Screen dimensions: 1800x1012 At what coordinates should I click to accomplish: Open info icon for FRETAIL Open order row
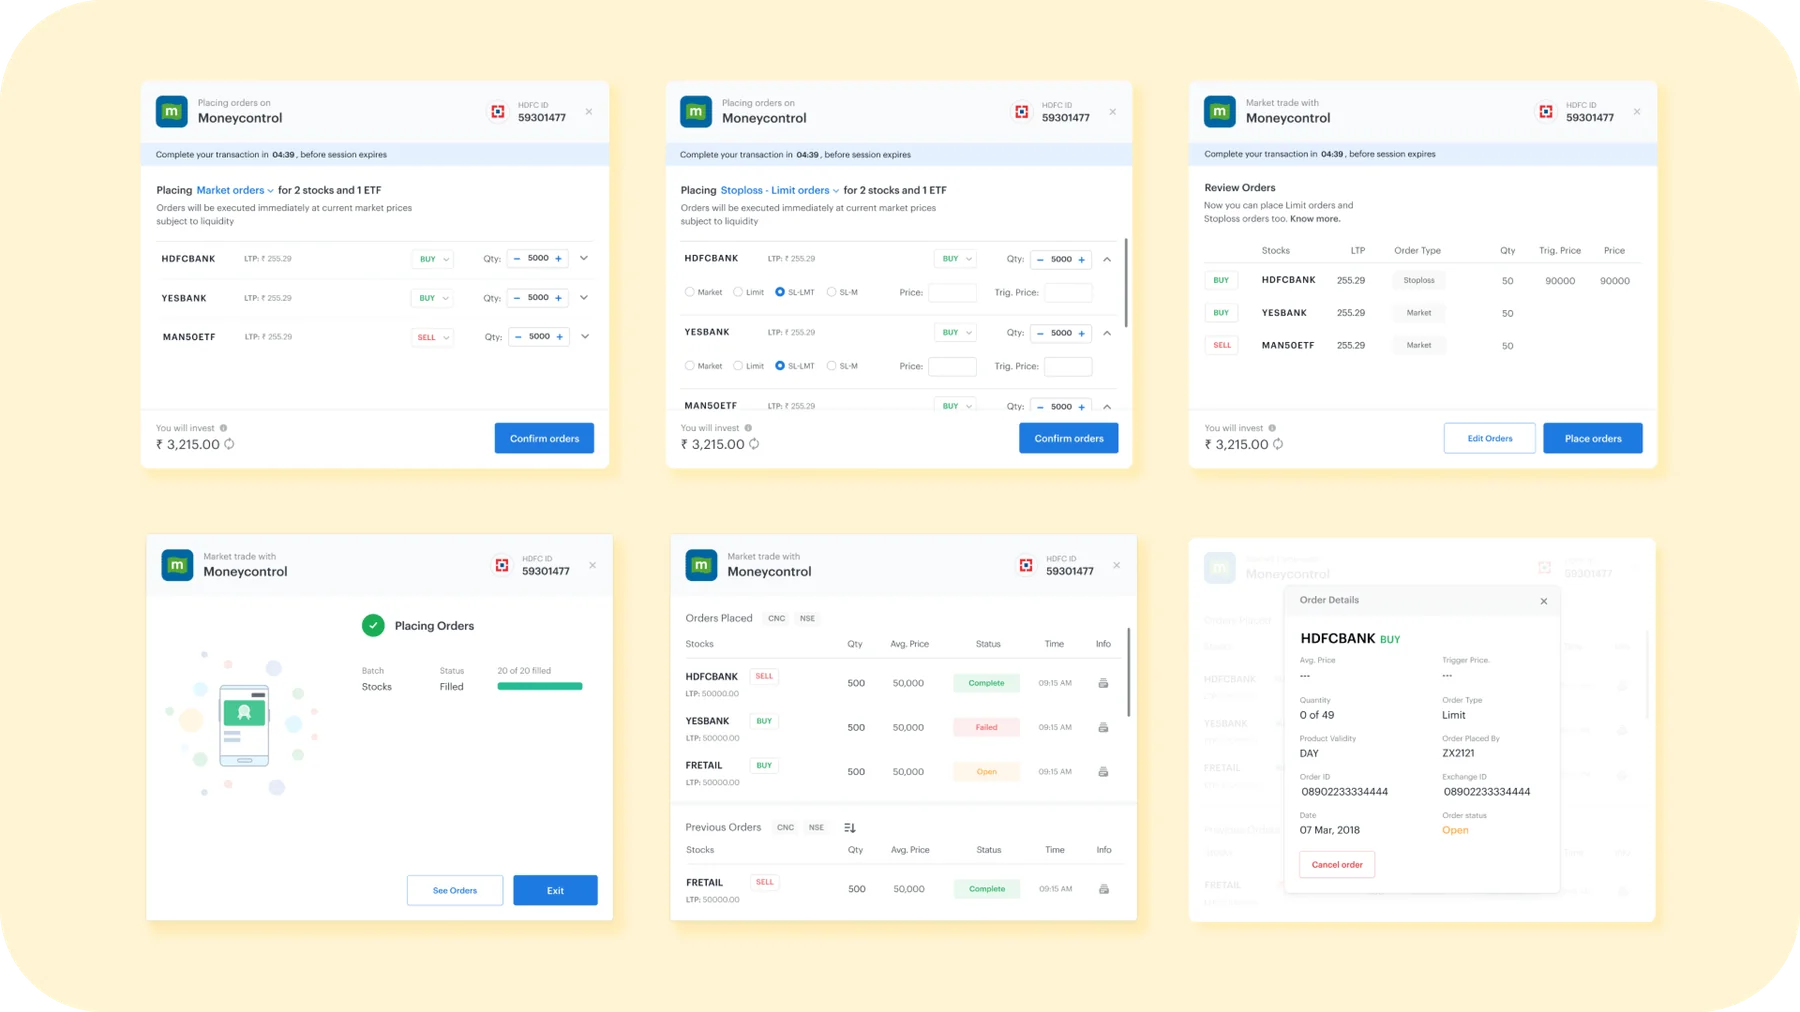click(1103, 771)
